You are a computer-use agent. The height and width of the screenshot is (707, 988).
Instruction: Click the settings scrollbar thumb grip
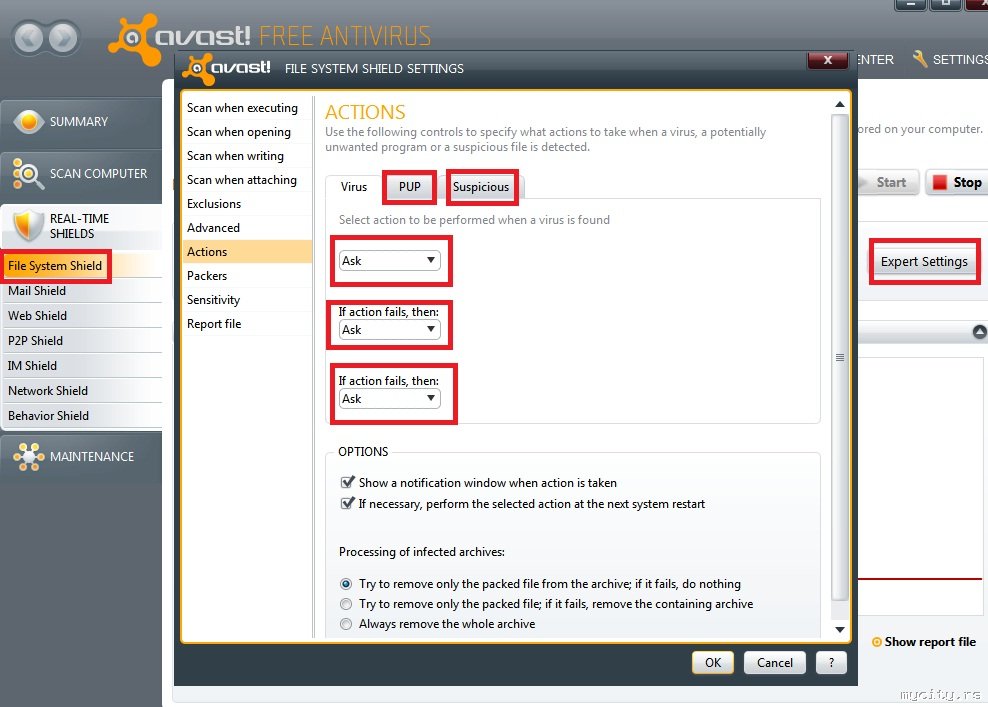[x=840, y=357]
